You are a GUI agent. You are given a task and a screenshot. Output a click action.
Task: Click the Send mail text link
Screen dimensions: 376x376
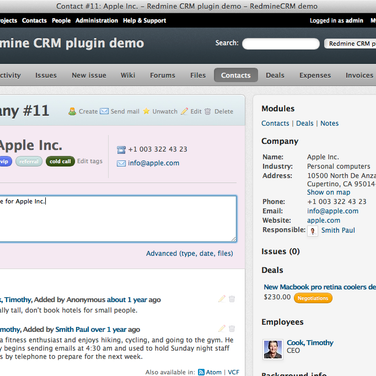(x=125, y=111)
